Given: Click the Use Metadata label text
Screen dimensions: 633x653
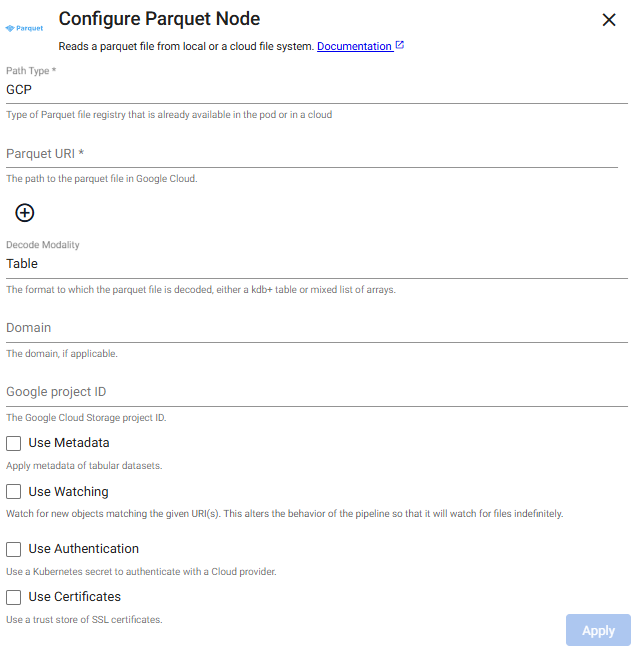Looking at the screenshot, I should coord(69,443).
